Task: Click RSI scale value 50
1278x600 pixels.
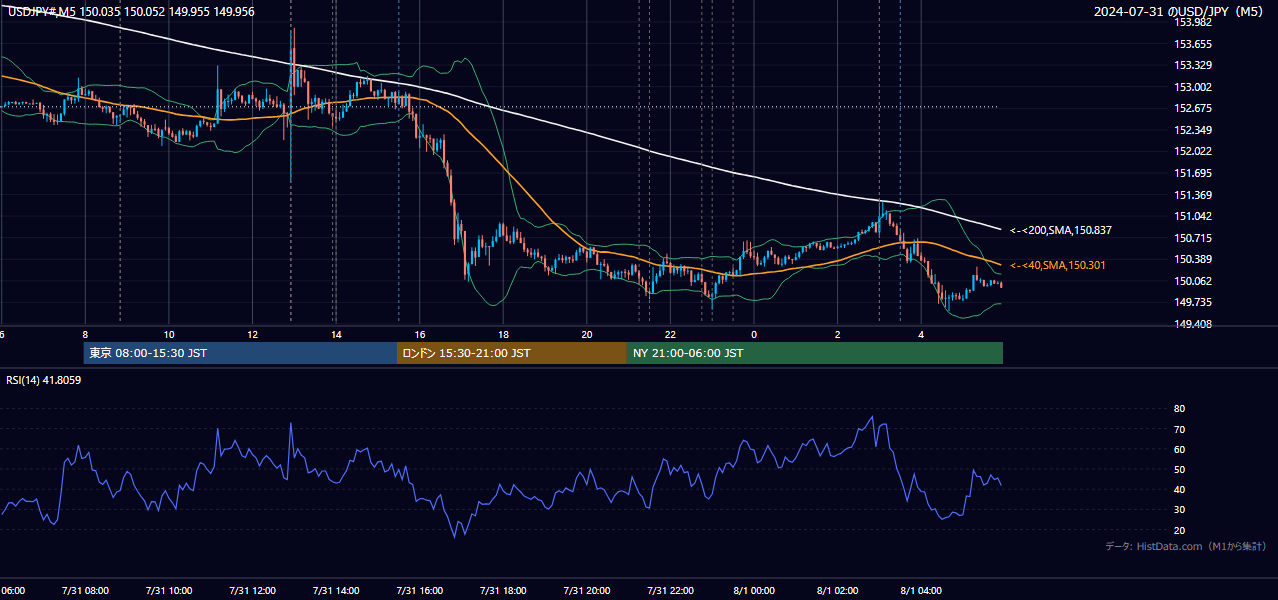Action: [1179, 469]
